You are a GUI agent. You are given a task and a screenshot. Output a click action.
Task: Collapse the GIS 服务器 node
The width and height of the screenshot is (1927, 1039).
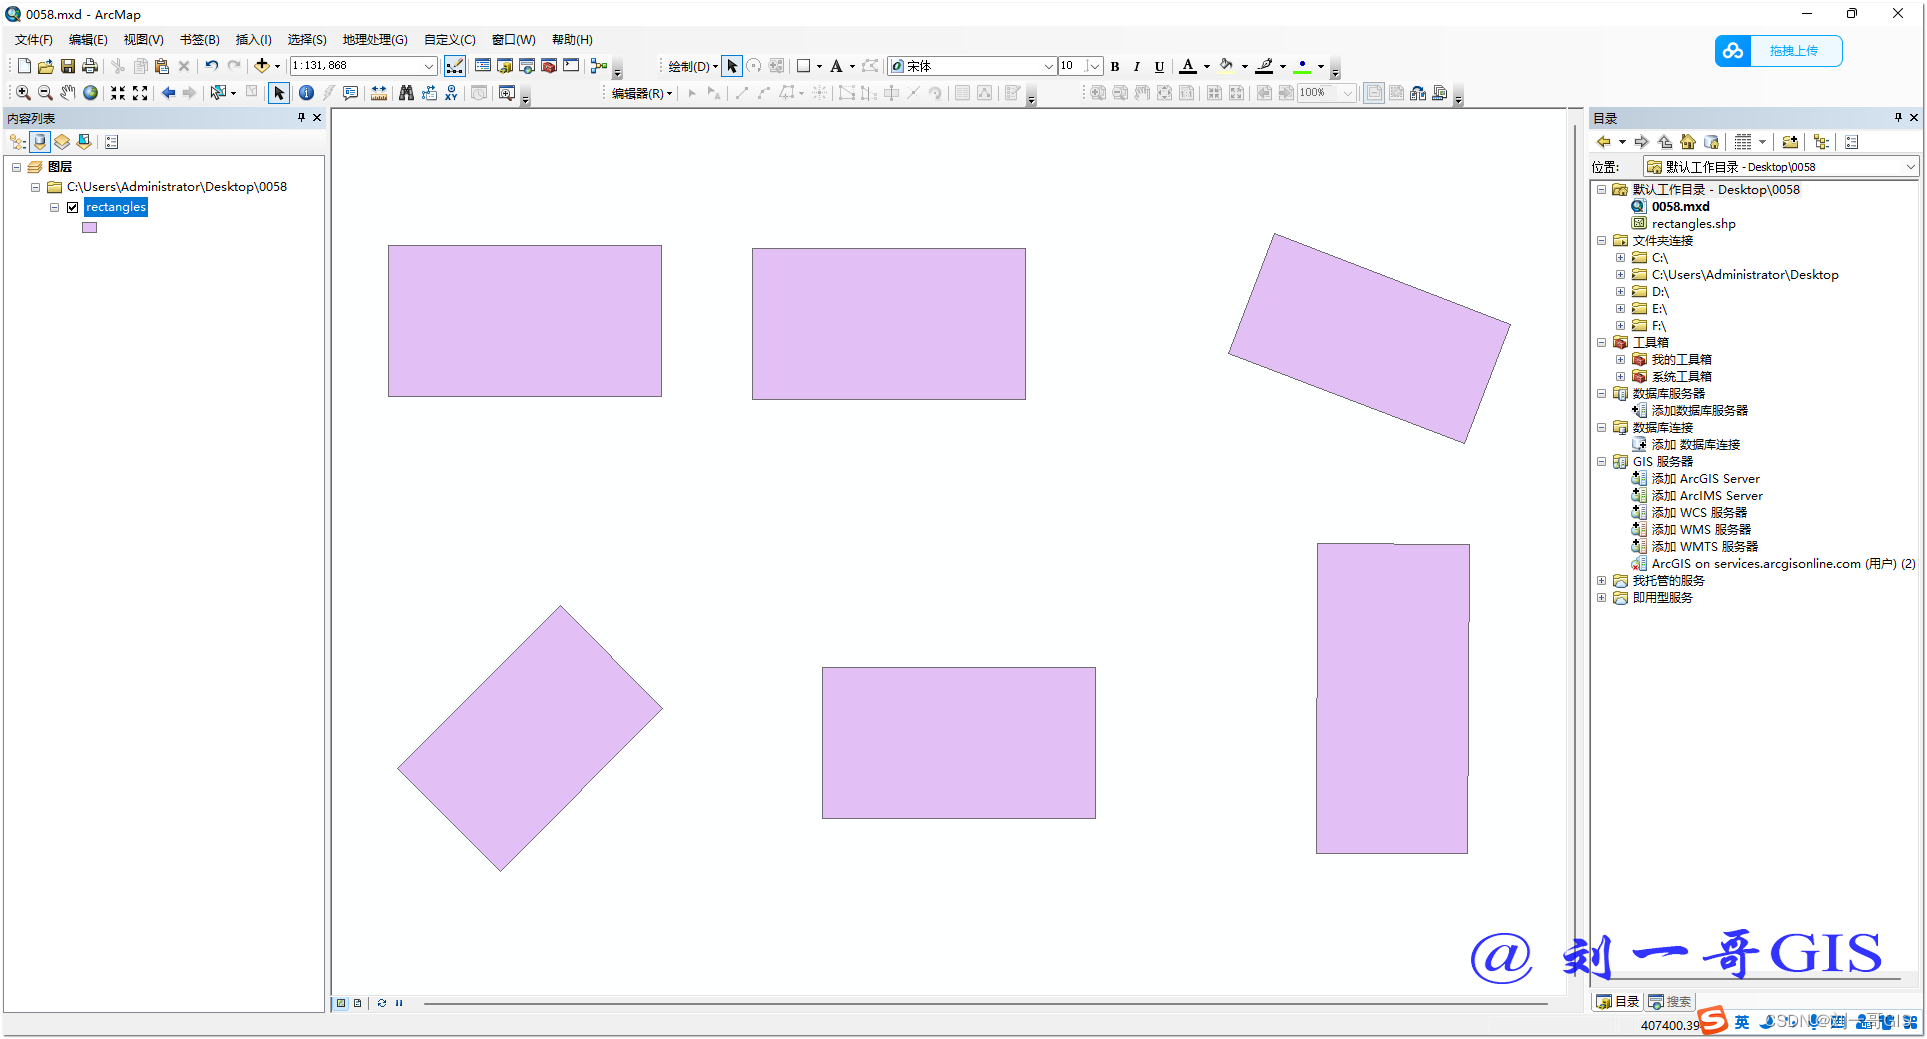coord(1601,462)
